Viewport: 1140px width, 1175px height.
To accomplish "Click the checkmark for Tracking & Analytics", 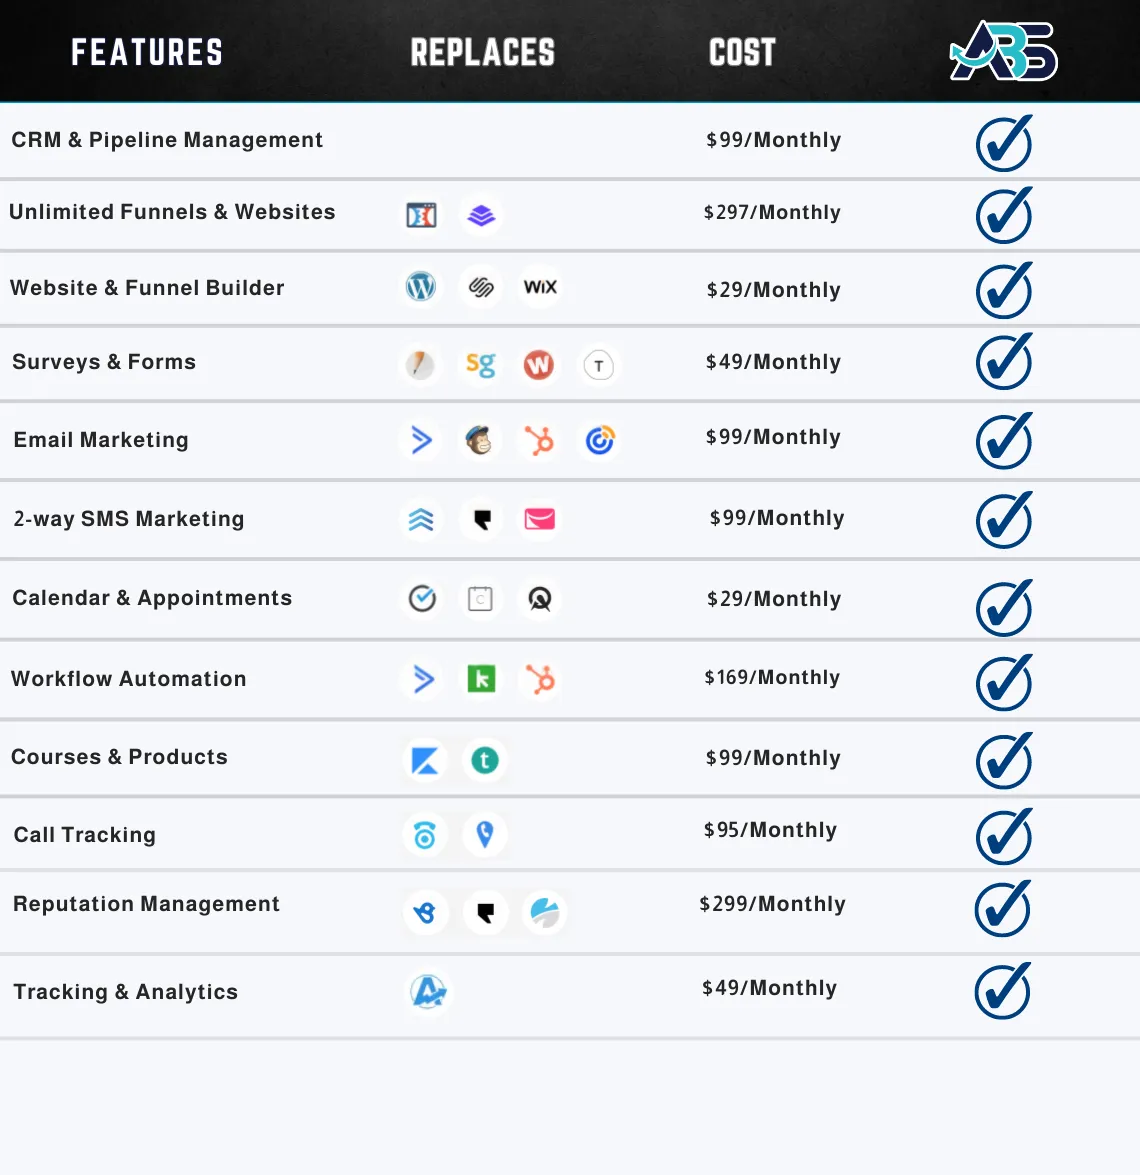I will 1003,991.
